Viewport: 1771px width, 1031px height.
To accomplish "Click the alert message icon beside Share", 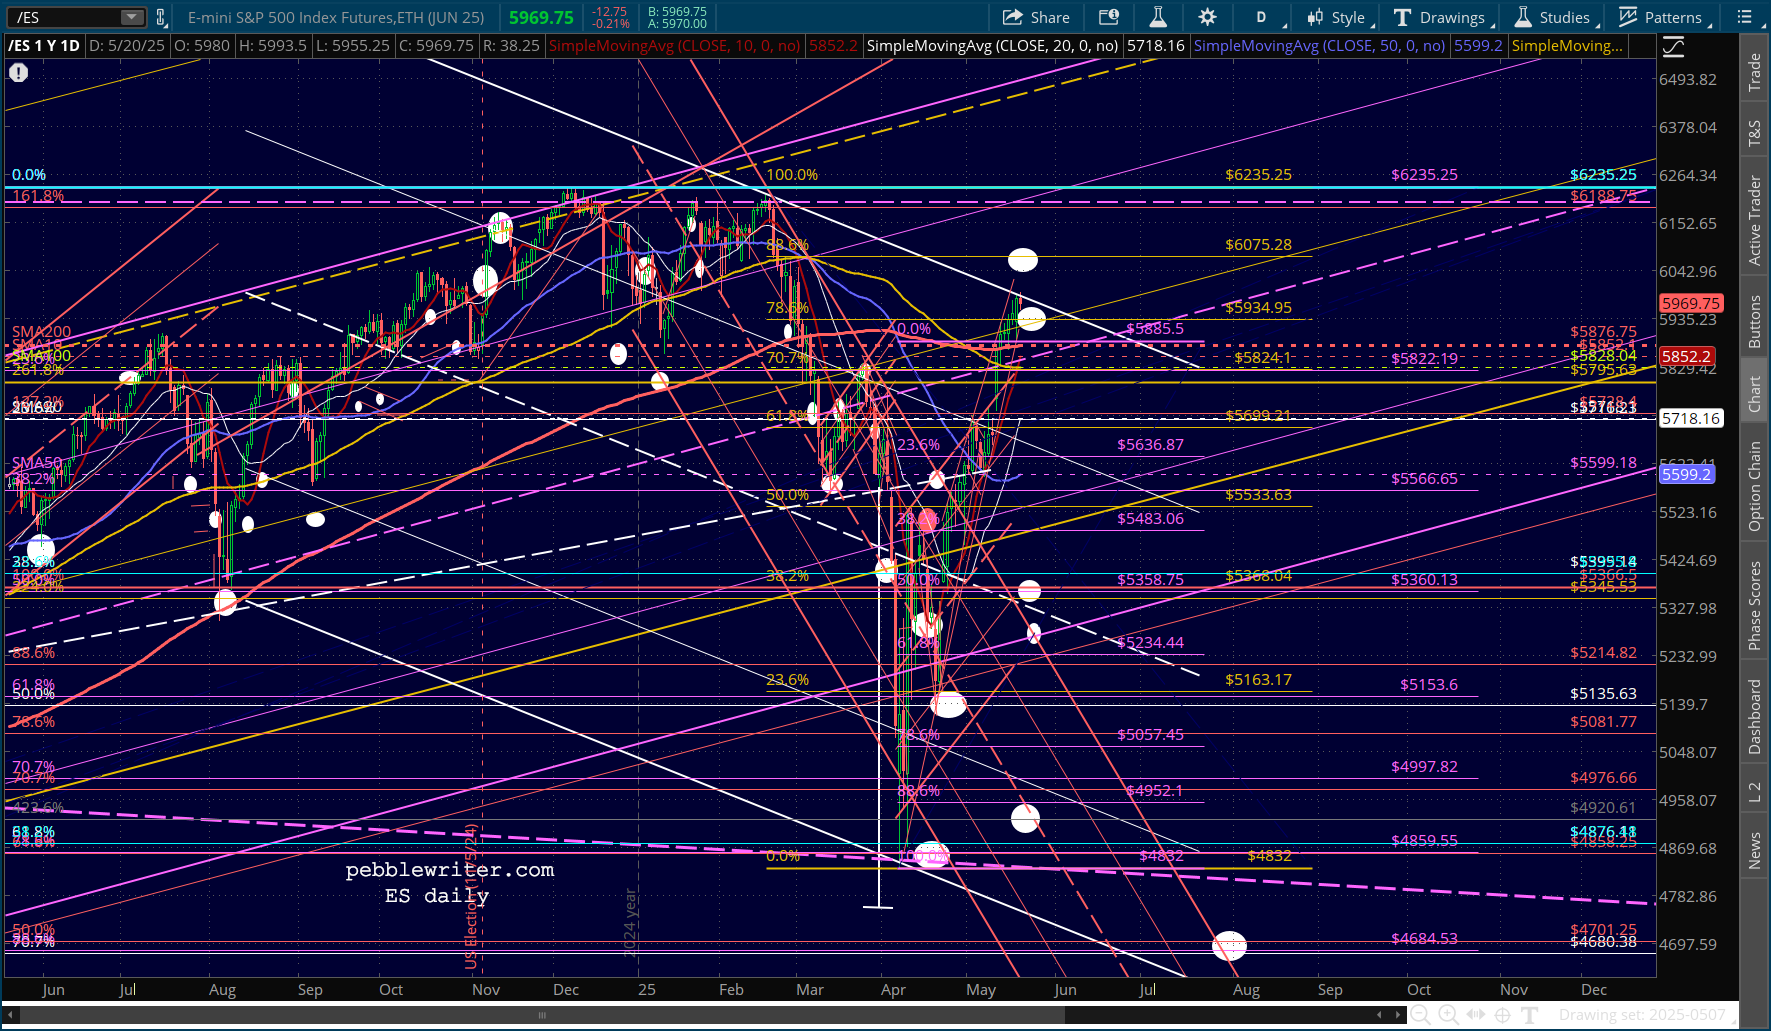I will pyautogui.click(x=1108, y=17).
